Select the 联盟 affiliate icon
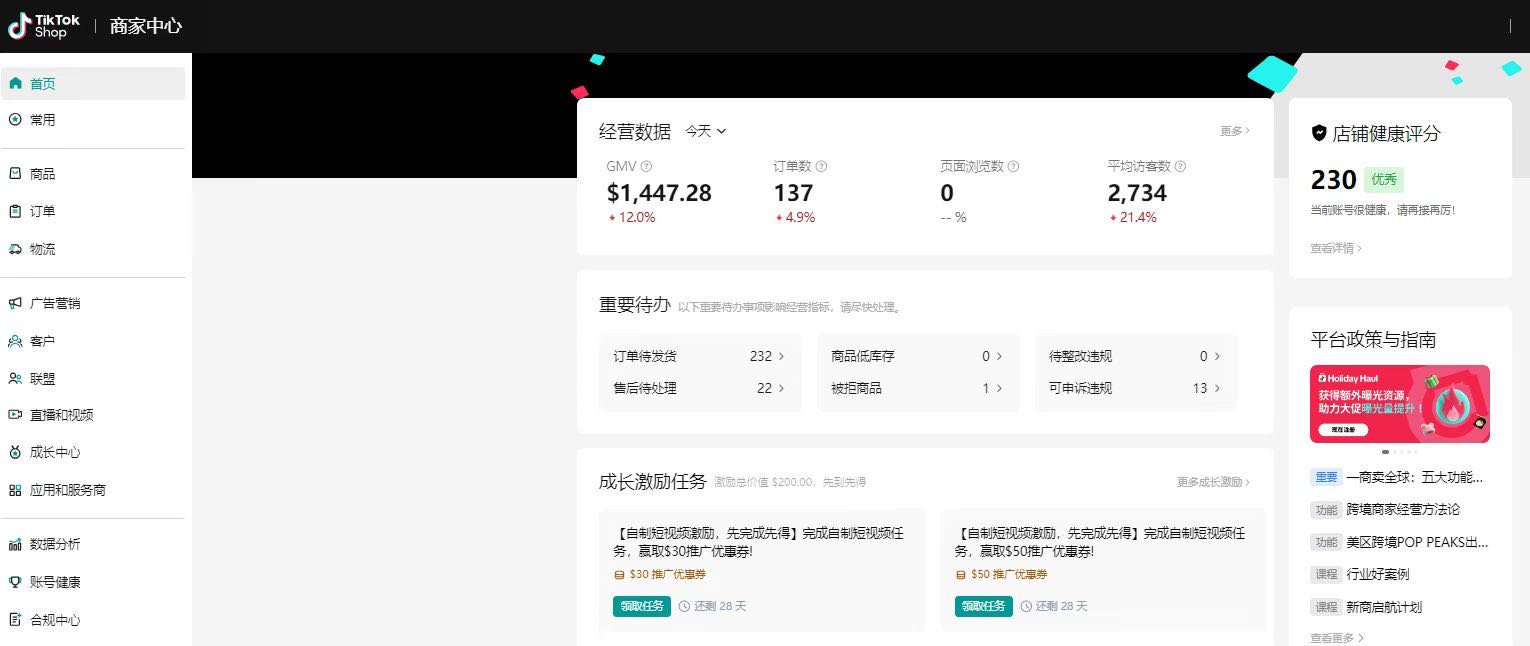 point(16,379)
